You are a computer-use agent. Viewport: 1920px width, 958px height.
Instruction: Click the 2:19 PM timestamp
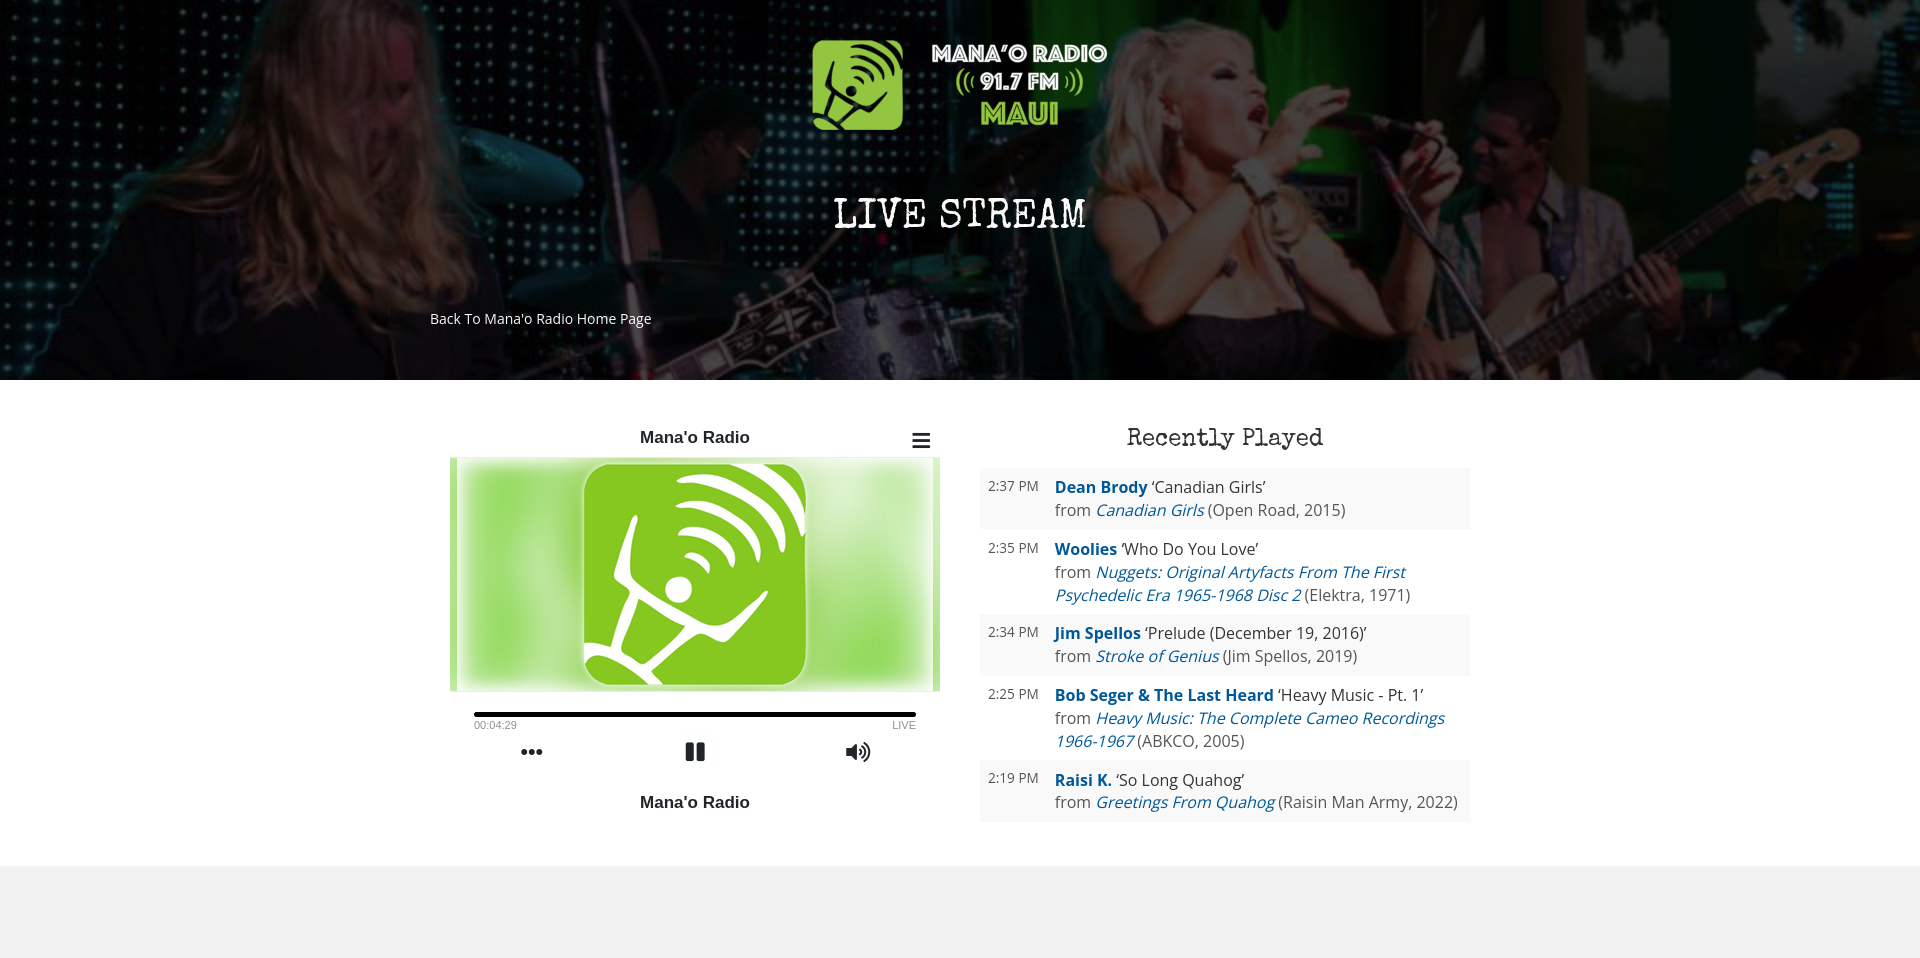click(1013, 778)
